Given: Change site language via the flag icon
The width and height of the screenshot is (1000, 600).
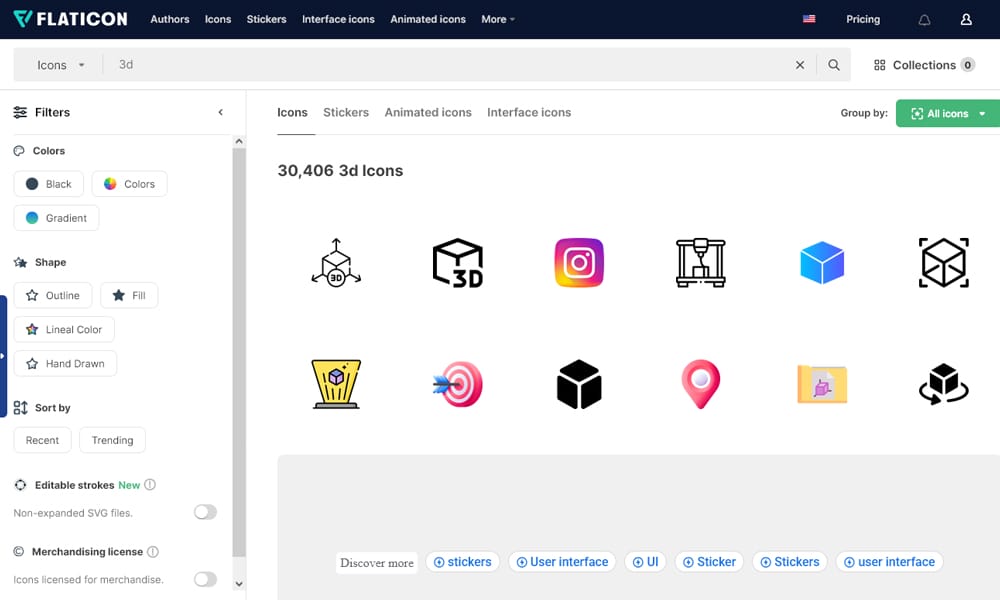Looking at the screenshot, I should (809, 18).
